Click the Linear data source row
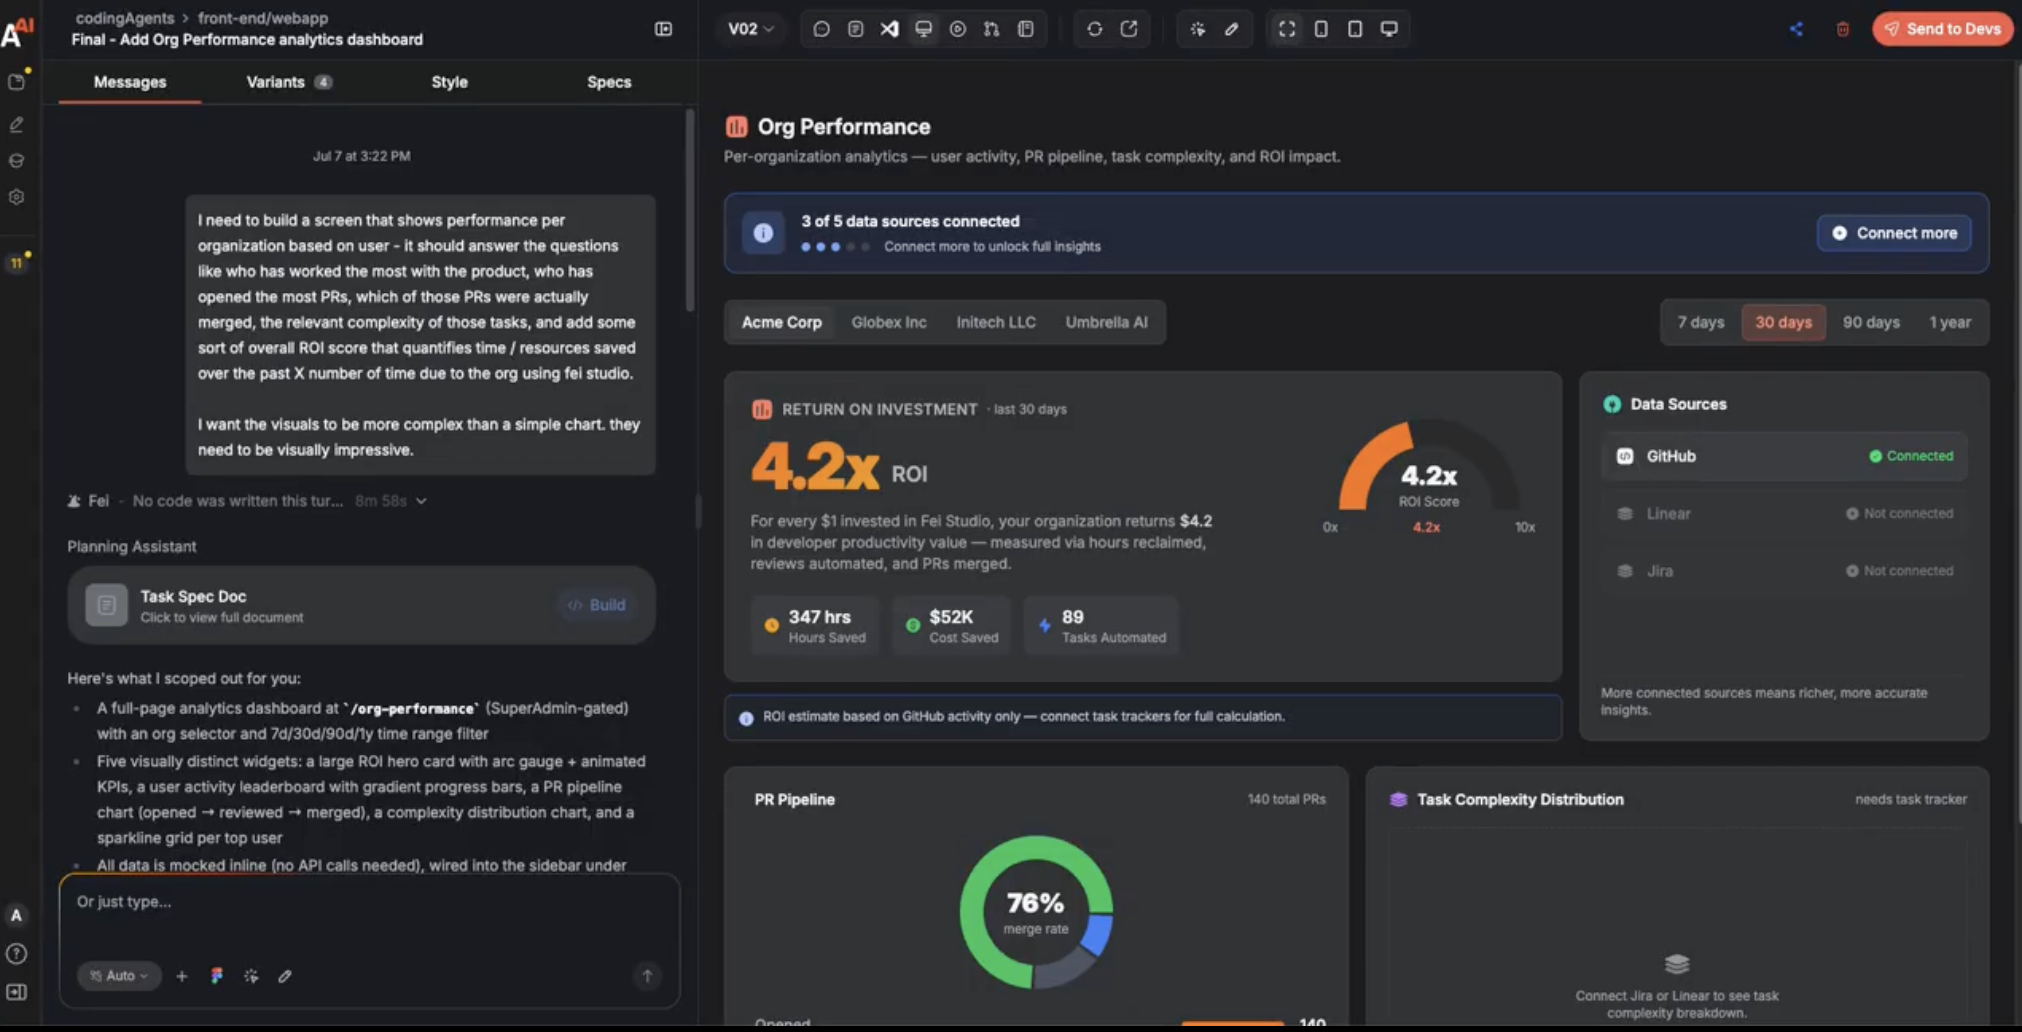 click(x=1784, y=513)
